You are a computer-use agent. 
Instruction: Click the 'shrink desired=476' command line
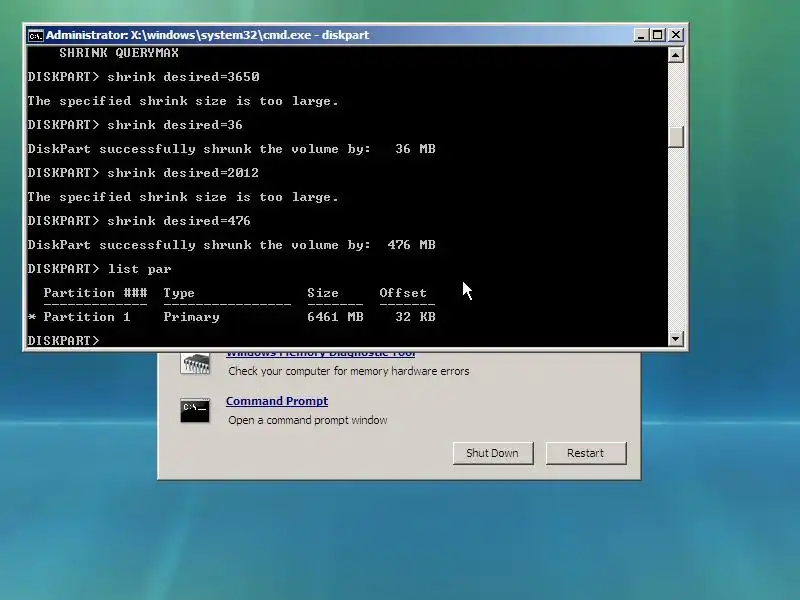[x=139, y=220]
